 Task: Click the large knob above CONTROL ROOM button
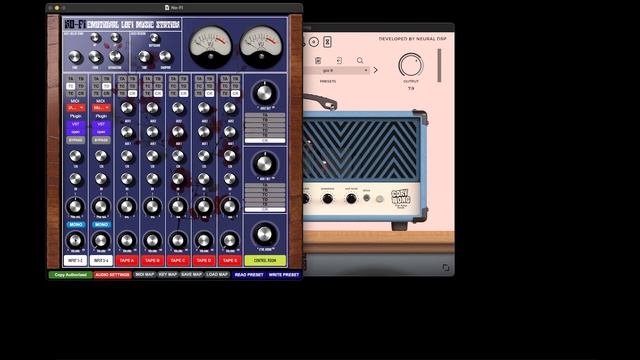pyautogui.click(x=264, y=234)
